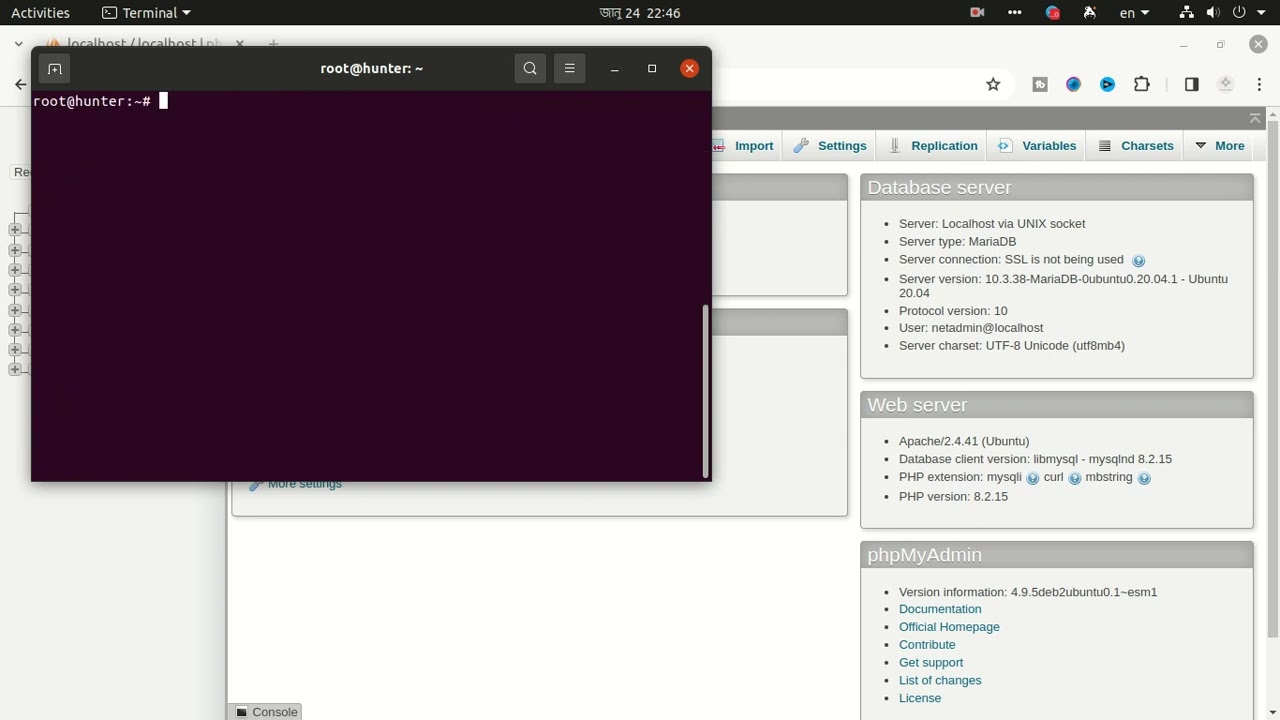Click the Terminal window vertical scrollbar
This screenshot has height=720, width=1280.
tap(706, 390)
